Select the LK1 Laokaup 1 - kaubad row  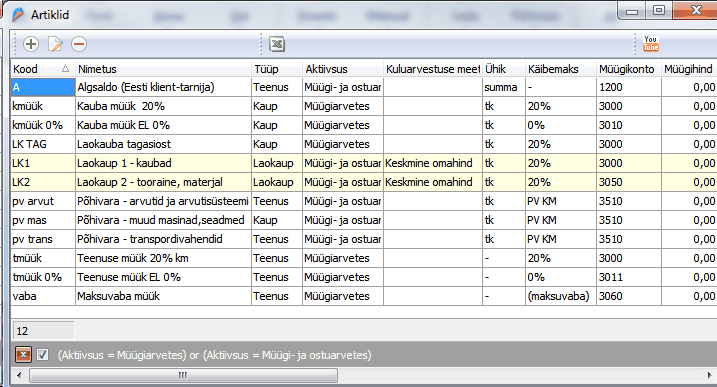[364, 163]
